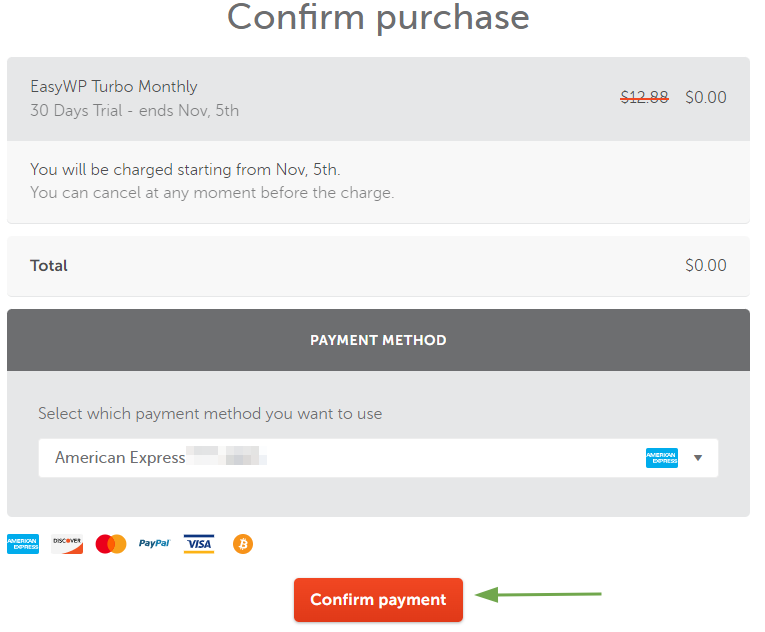Viewport: 765px width, 632px height.
Task: Expand the payment method dropdown arrow
Action: tap(698, 458)
